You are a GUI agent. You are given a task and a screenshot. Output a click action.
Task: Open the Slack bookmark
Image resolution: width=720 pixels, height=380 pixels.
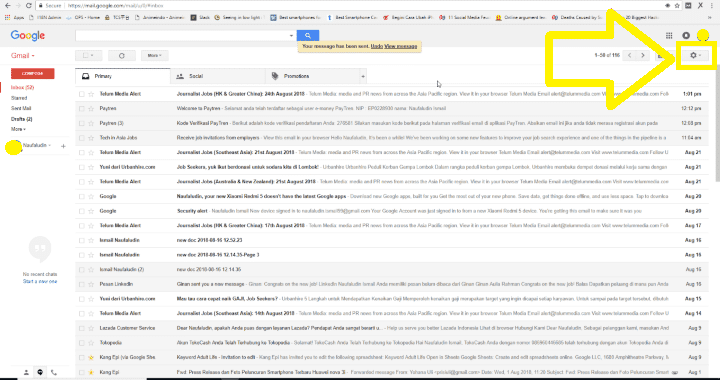pos(201,17)
